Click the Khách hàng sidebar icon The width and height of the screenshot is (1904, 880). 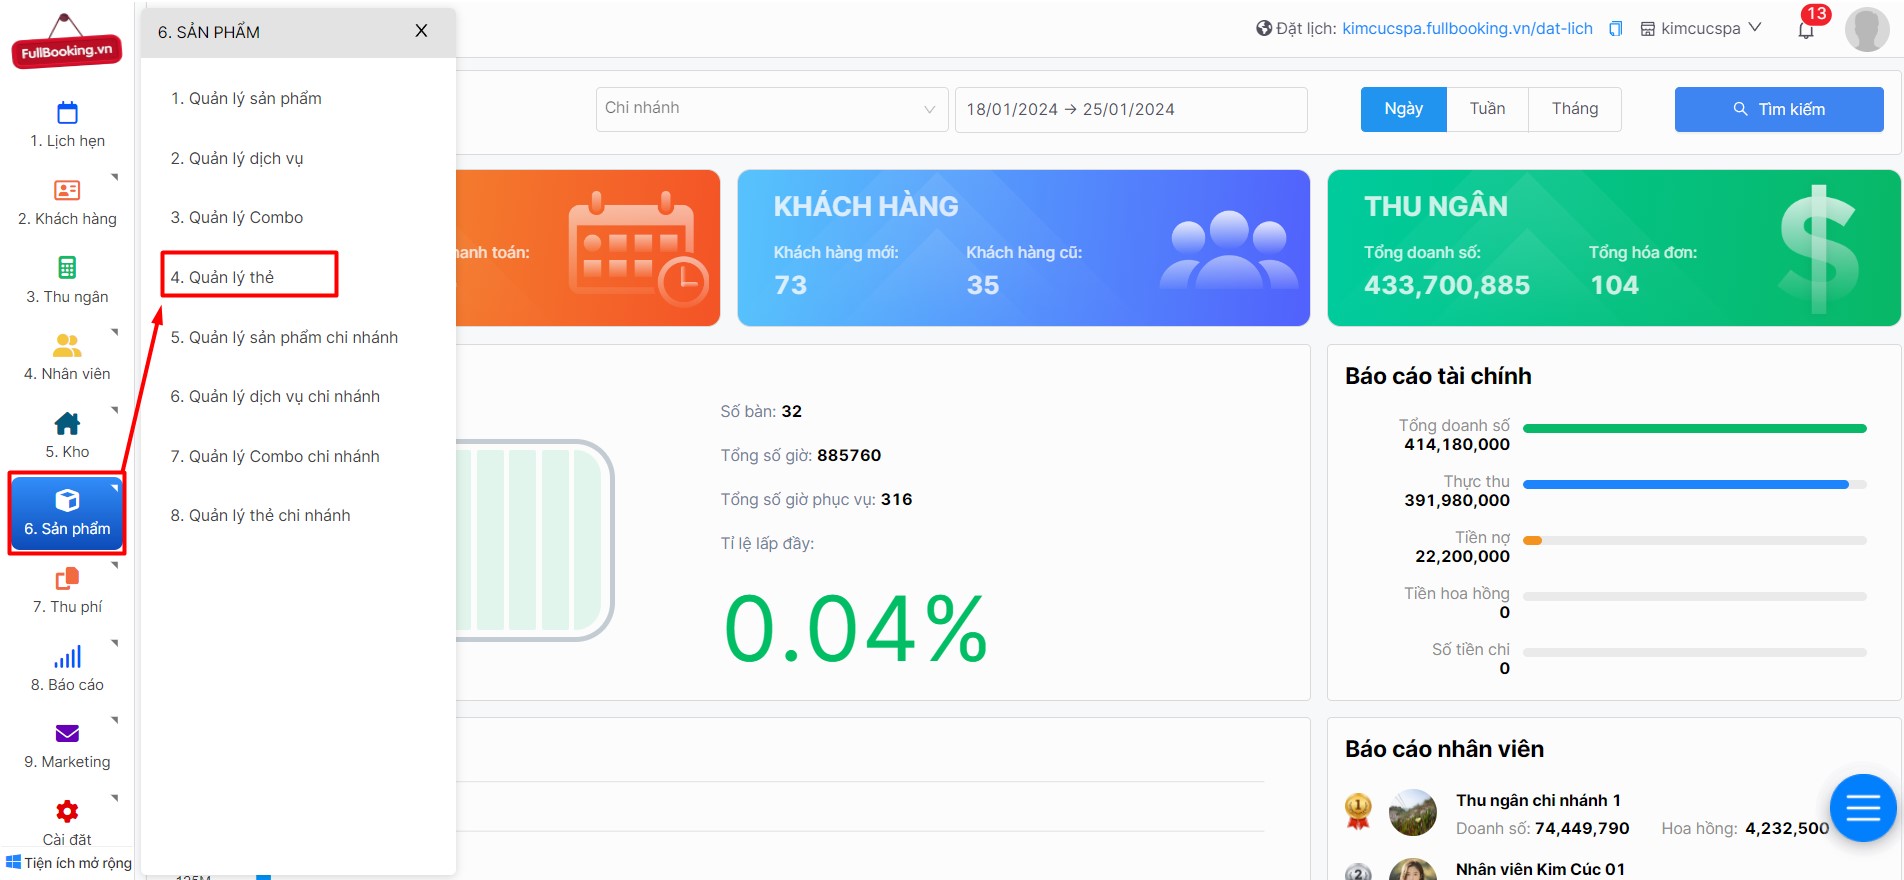tap(67, 190)
